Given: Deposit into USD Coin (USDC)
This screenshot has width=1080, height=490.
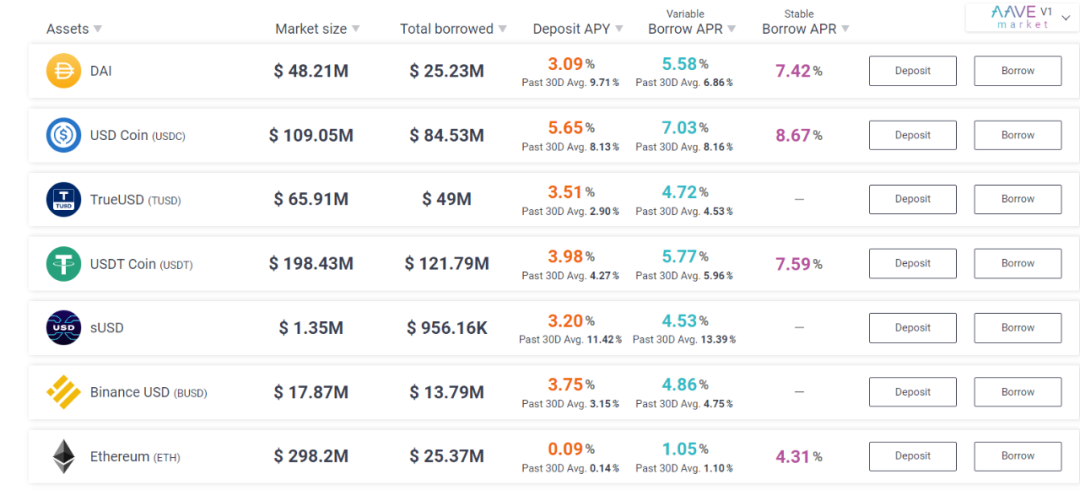Looking at the screenshot, I should [x=913, y=135].
